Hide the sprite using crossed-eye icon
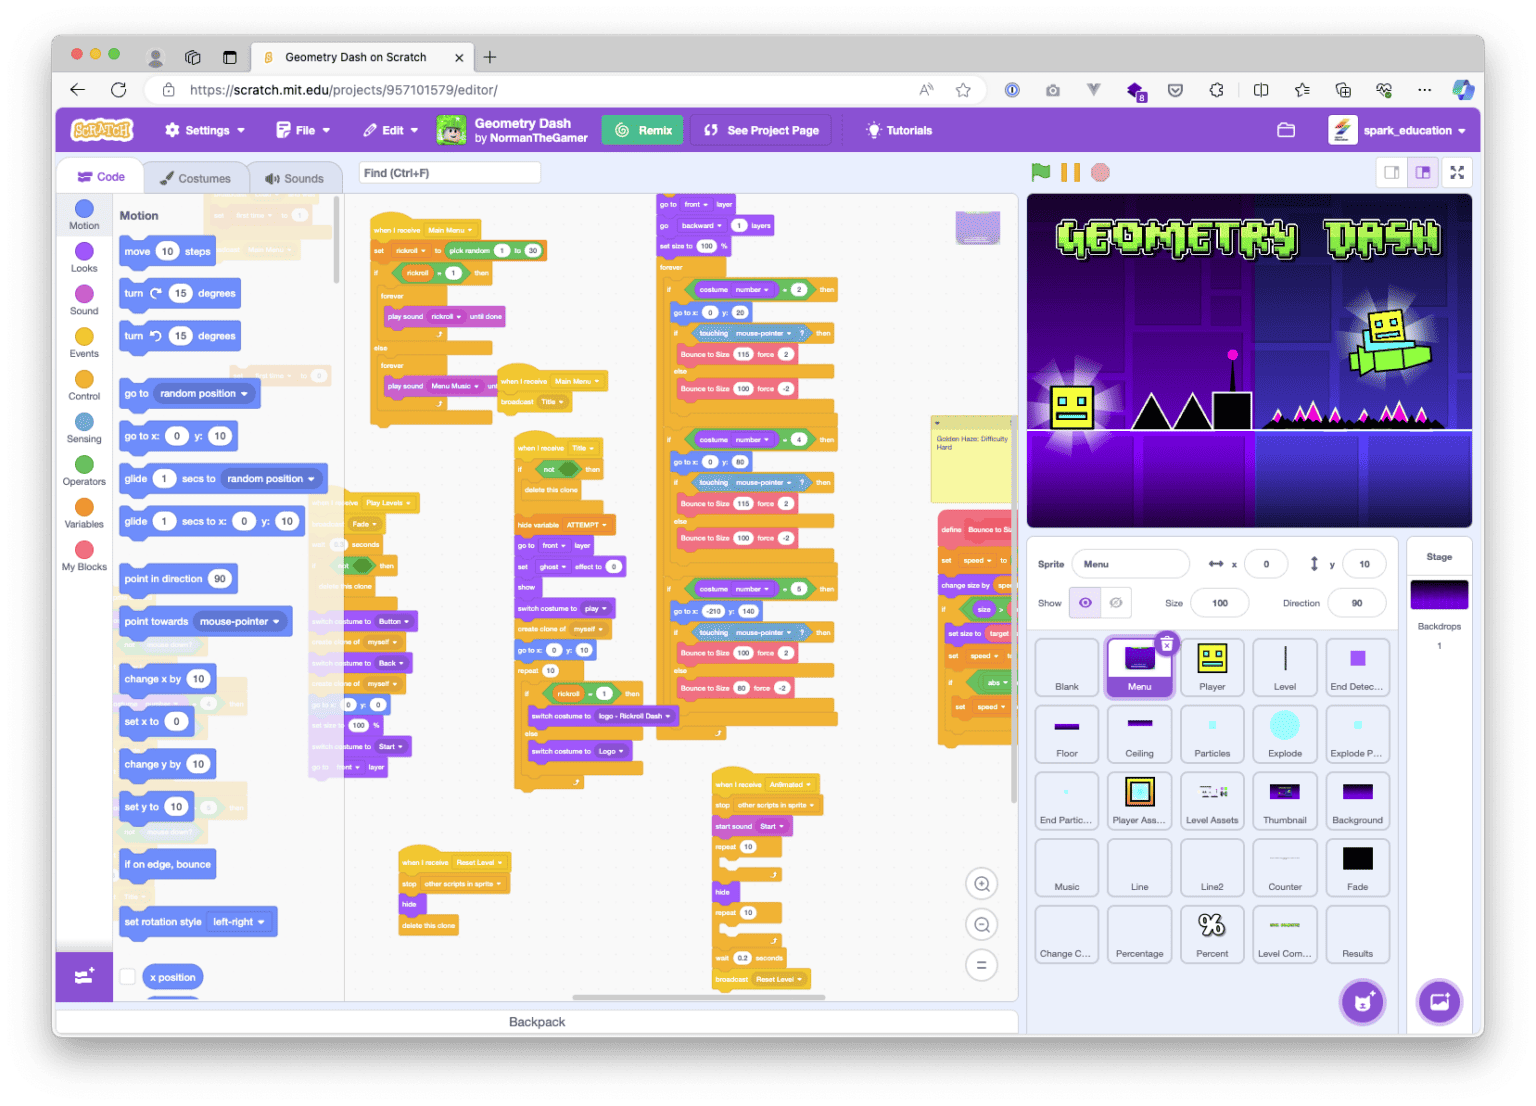 coord(1116,603)
